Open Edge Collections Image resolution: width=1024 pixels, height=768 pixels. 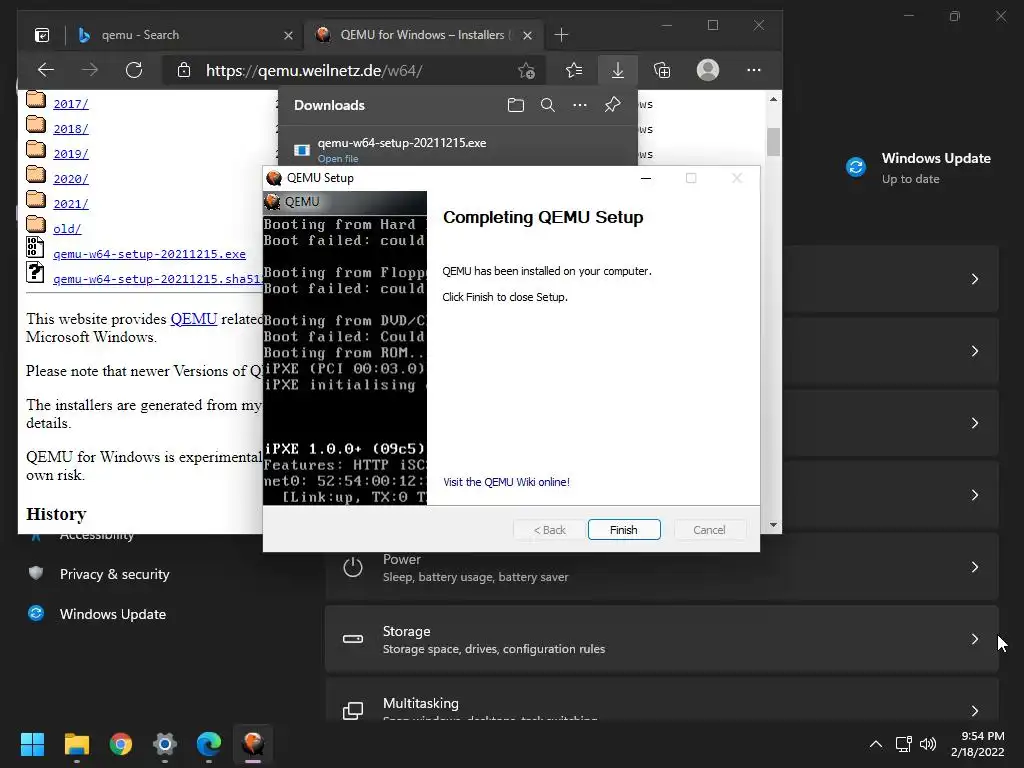point(662,70)
